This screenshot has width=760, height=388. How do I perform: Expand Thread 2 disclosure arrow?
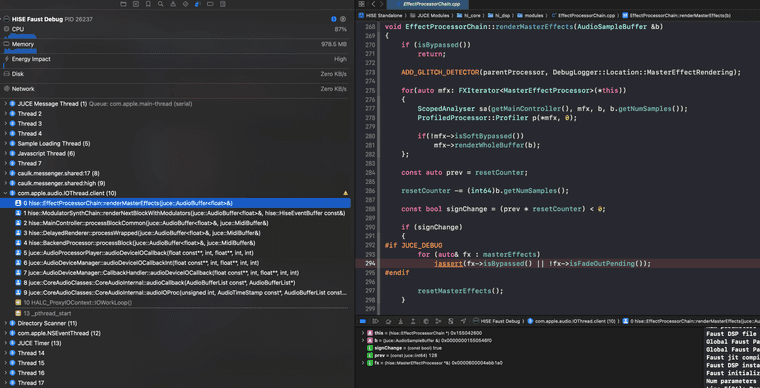6,114
